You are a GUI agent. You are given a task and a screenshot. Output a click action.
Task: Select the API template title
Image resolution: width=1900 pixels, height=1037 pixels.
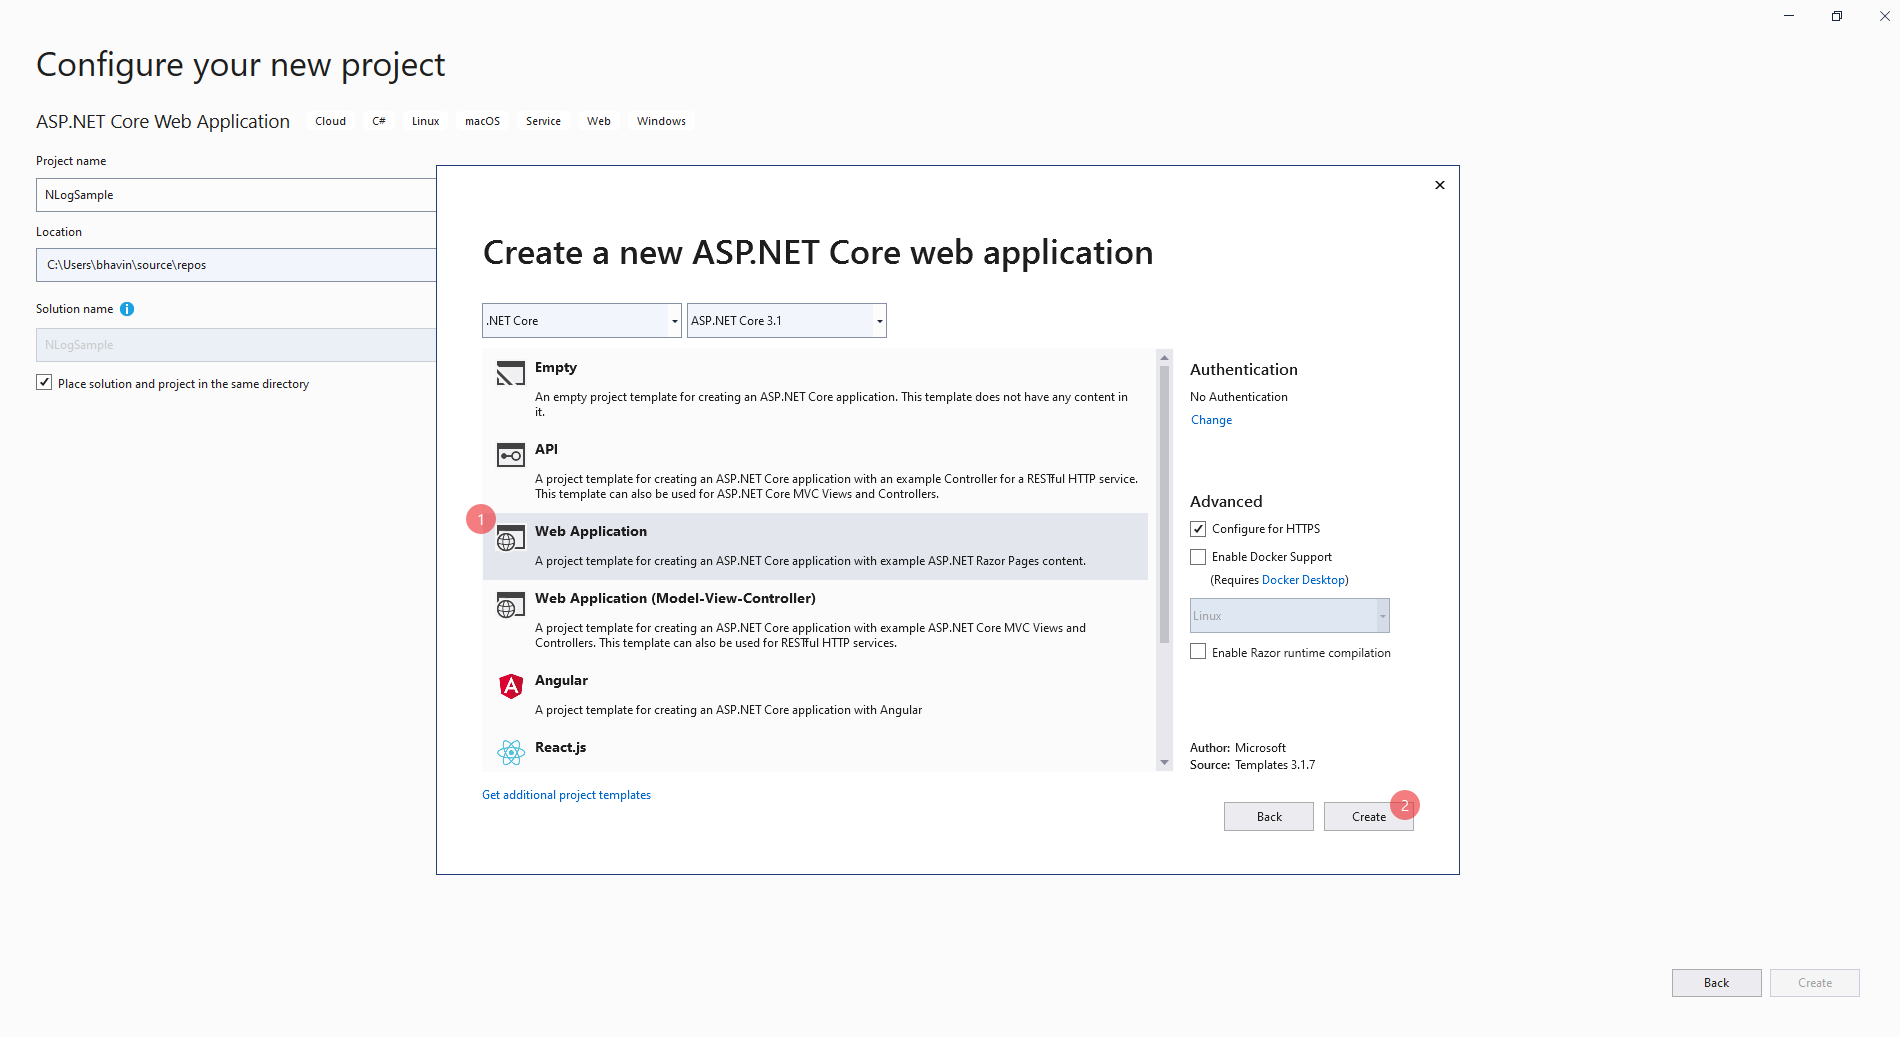click(x=546, y=449)
